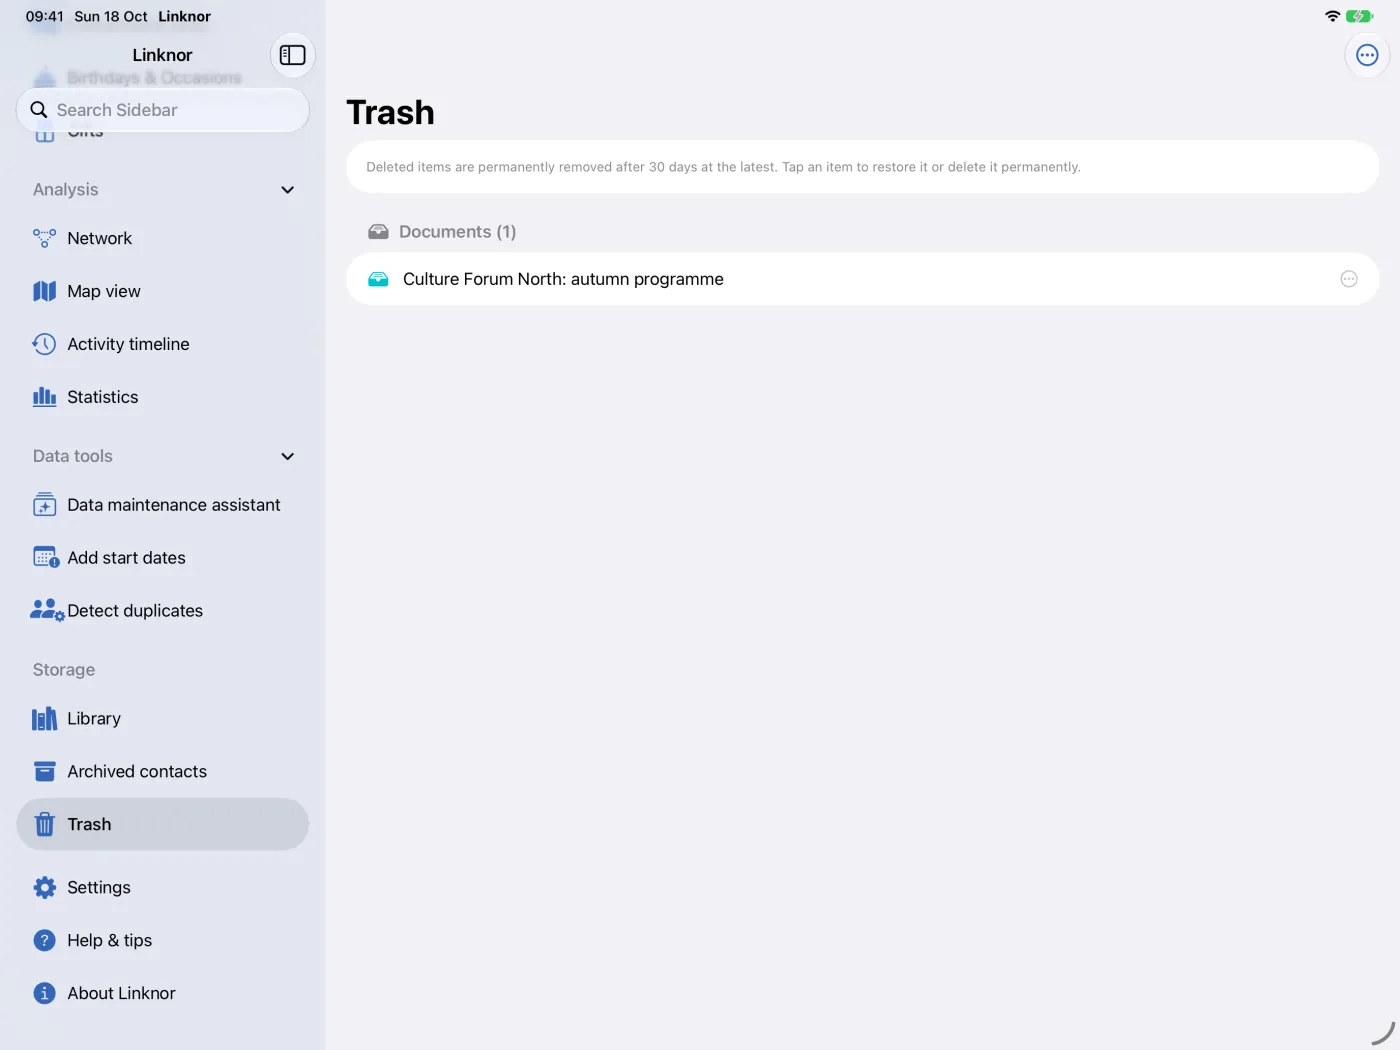Viewport: 1400px width, 1050px height.
Task: Click the Documents section tray icon
Action: click(x=378, y=232)
